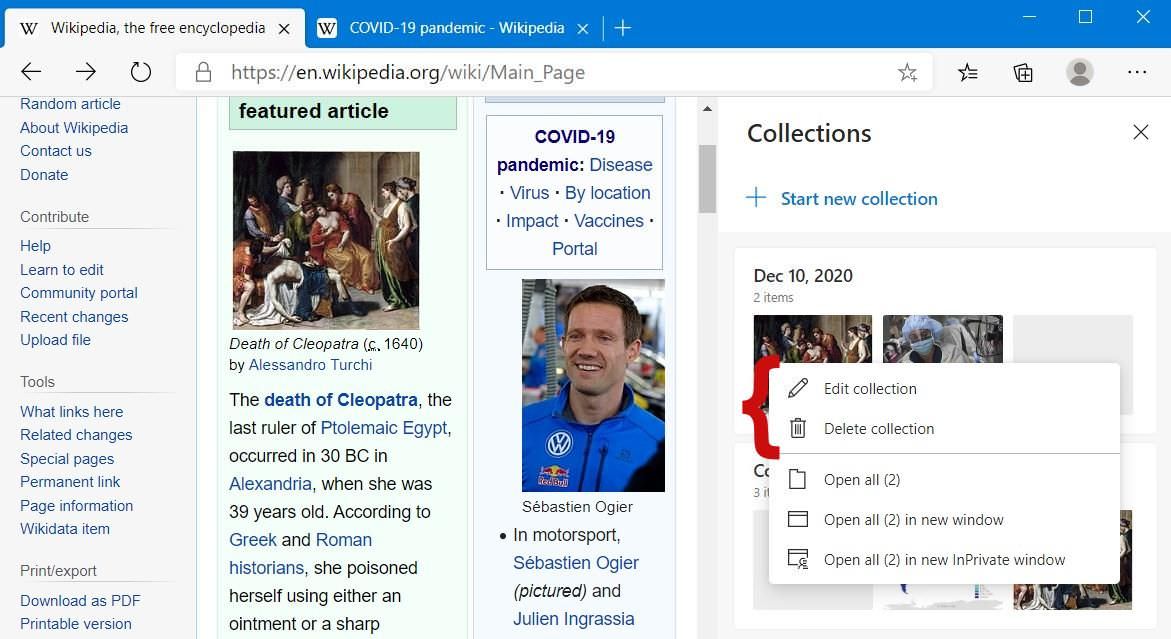Click the vertical scrollbar thumb
This screenshot has width=1171, height=639.
coord(706,178)
